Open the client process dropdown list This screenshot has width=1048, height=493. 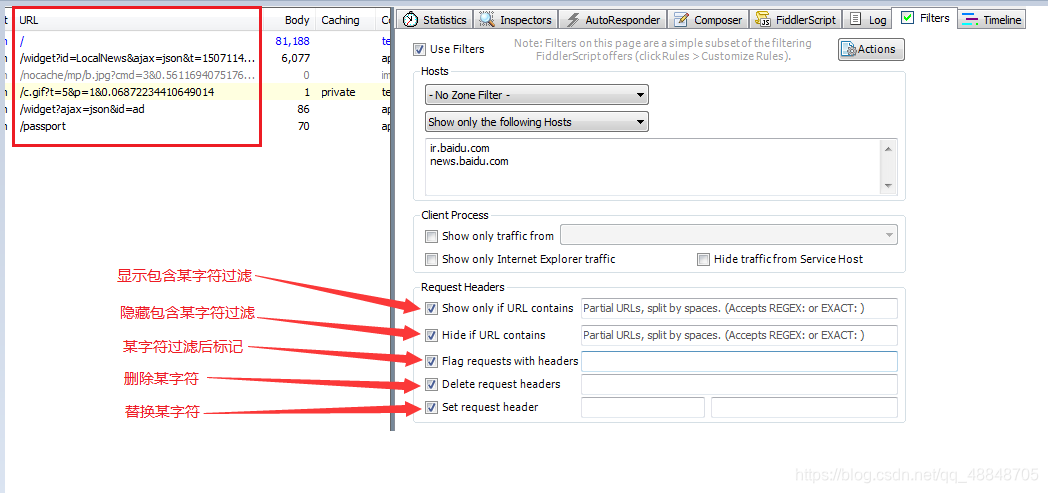(x=729, y=235)
